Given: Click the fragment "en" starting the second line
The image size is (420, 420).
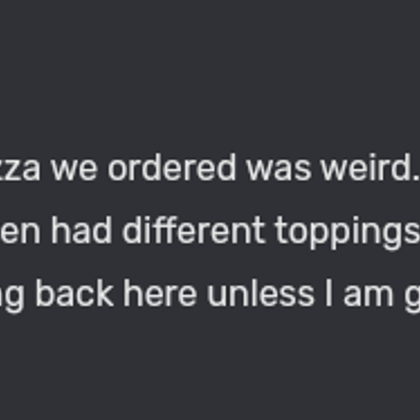Looking at the screenshot, I should point(20,234).
